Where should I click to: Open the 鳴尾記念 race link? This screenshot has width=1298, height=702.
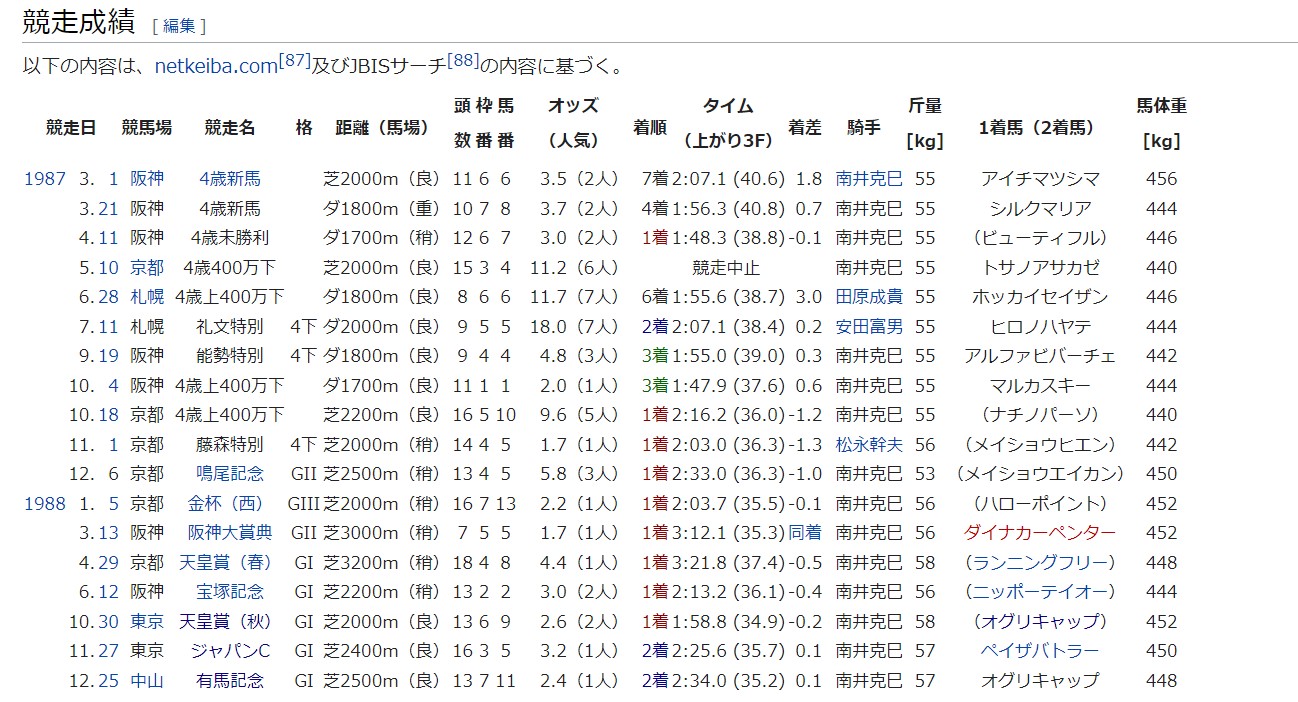pyautogui.click(x=230, y=473)
